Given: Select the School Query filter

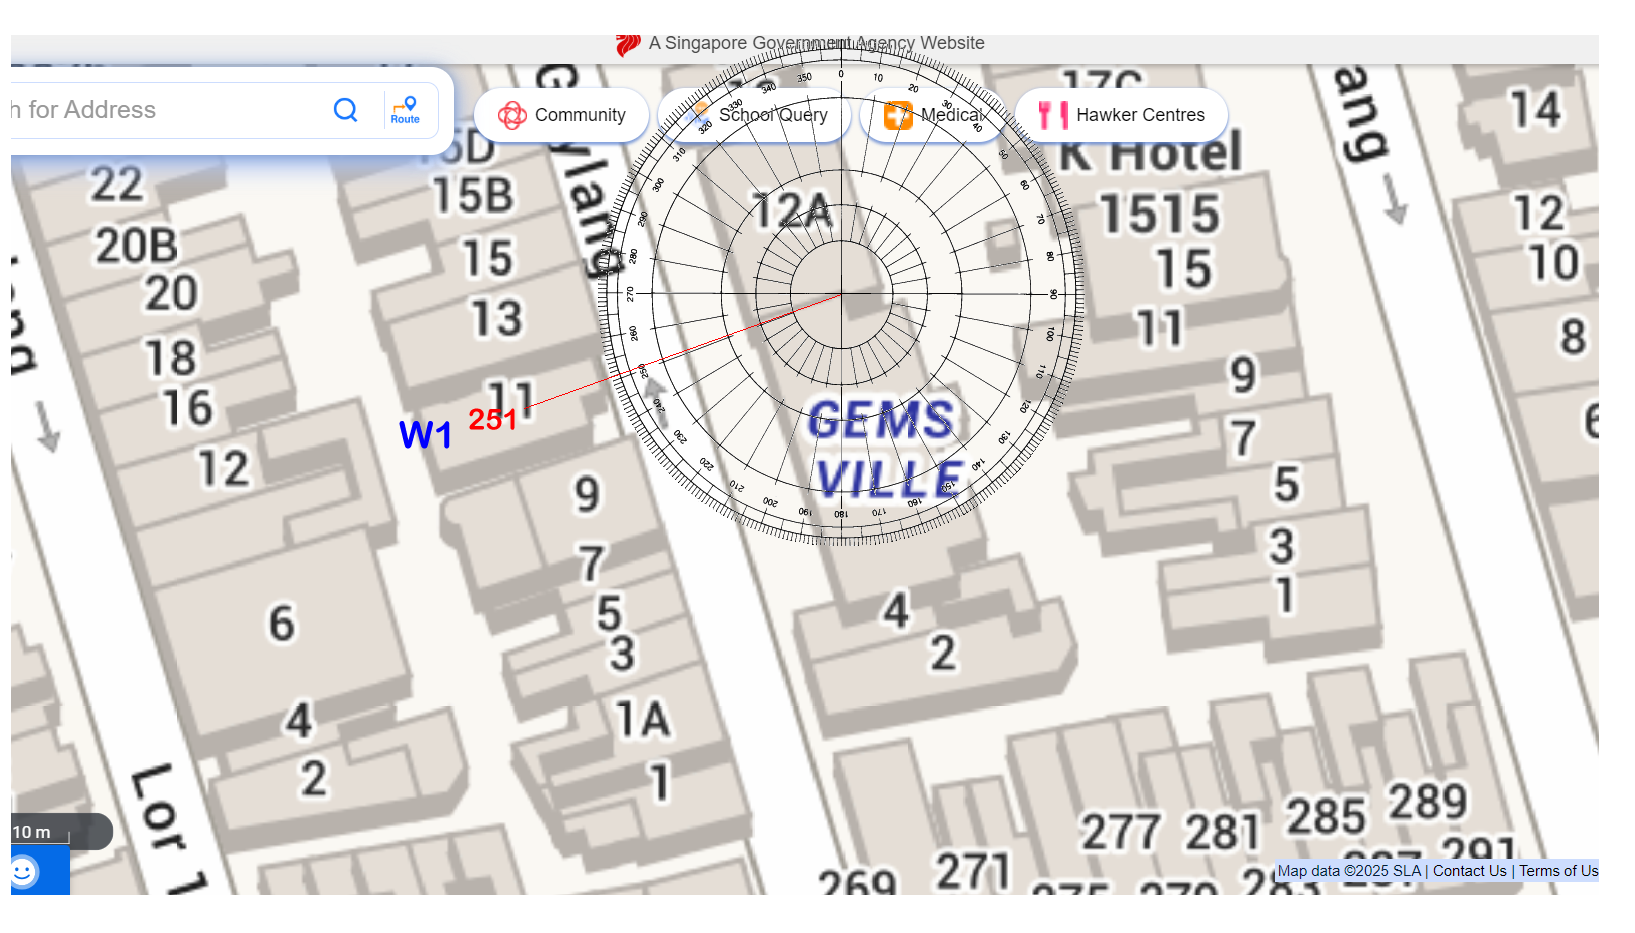Looking at the screenshot, I should click(772, 115).
